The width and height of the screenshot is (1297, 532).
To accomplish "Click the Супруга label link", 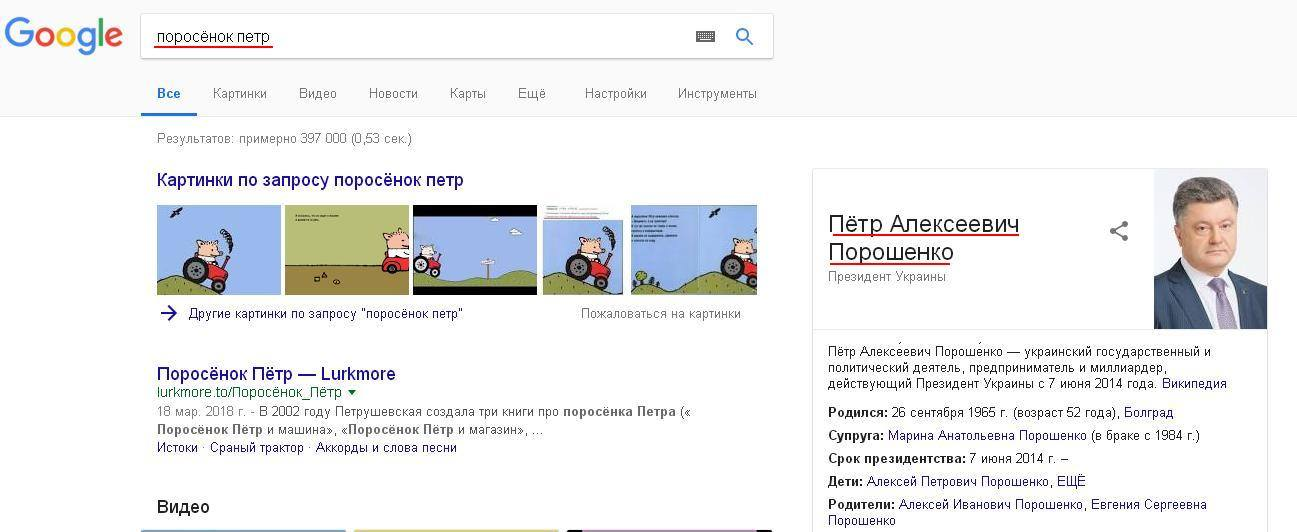I will tap(856, 435).
